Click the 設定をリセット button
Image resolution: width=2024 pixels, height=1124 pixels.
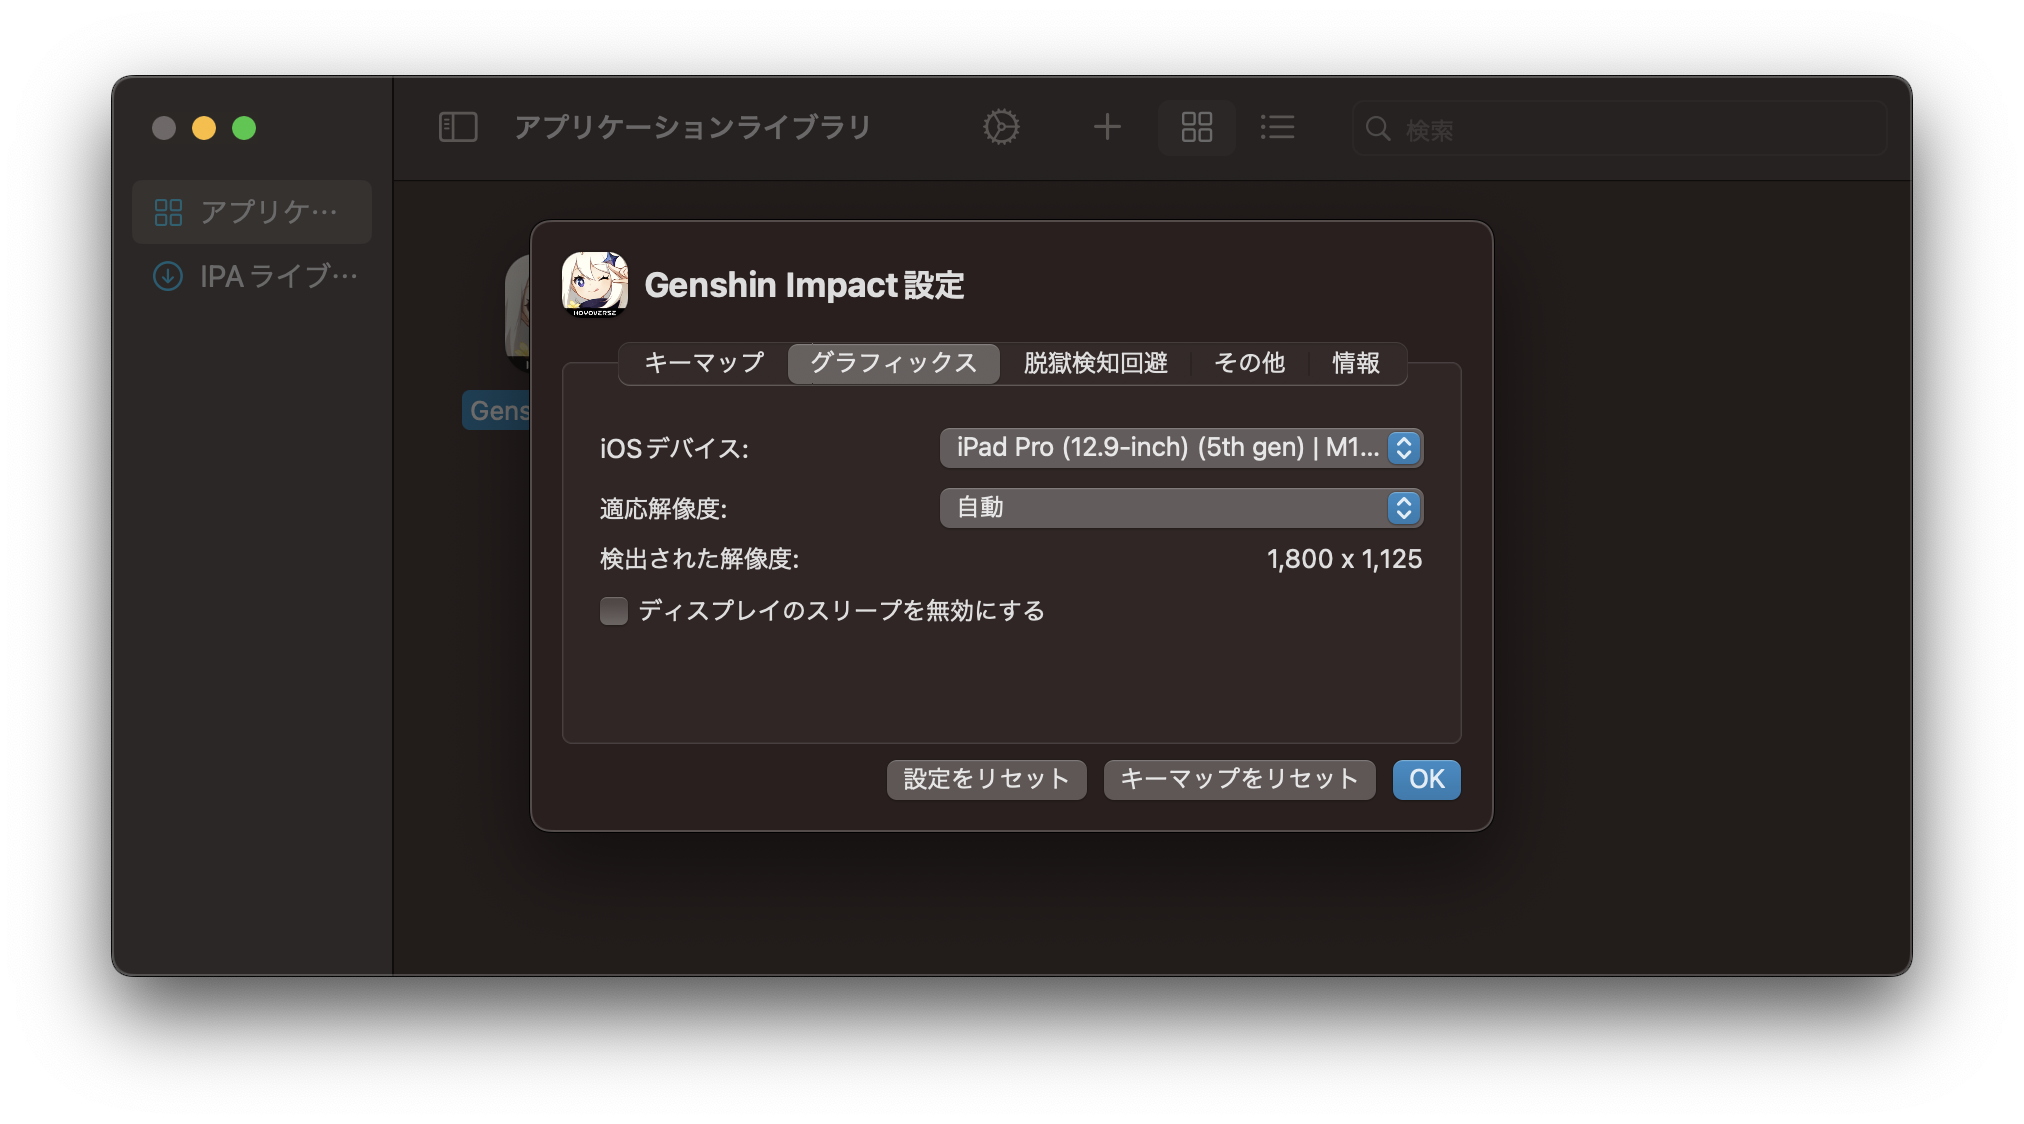point(986,779)
